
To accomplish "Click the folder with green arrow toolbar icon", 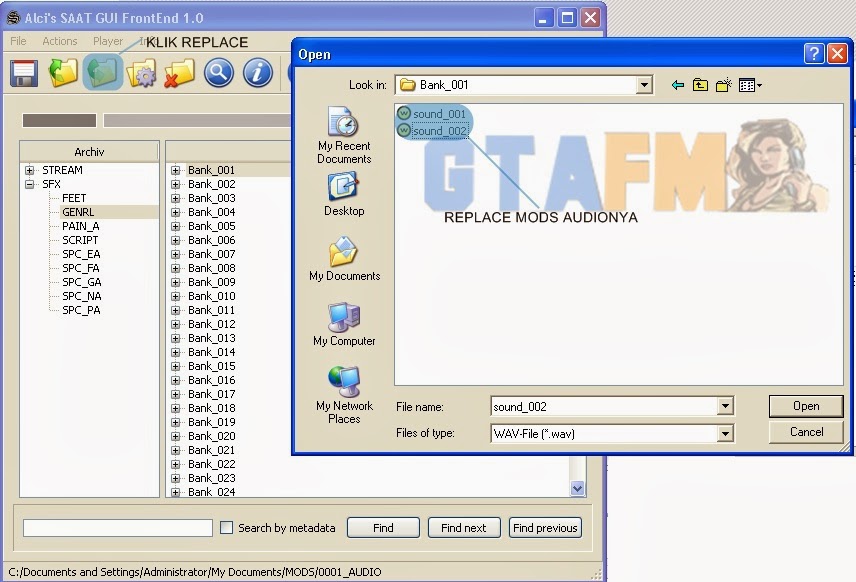I will pos(63,73).
